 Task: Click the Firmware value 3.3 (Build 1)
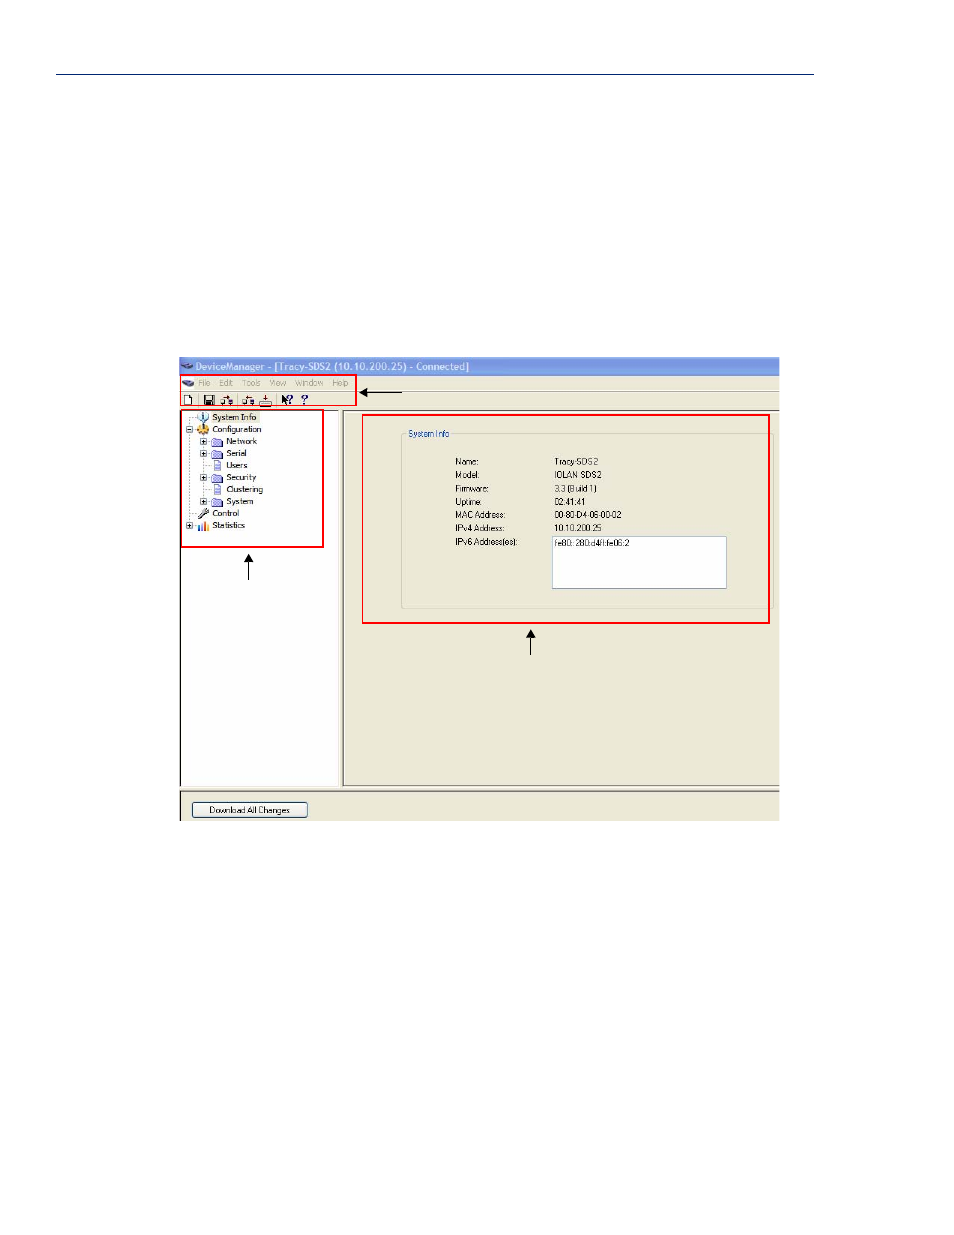tap(576, 488)
